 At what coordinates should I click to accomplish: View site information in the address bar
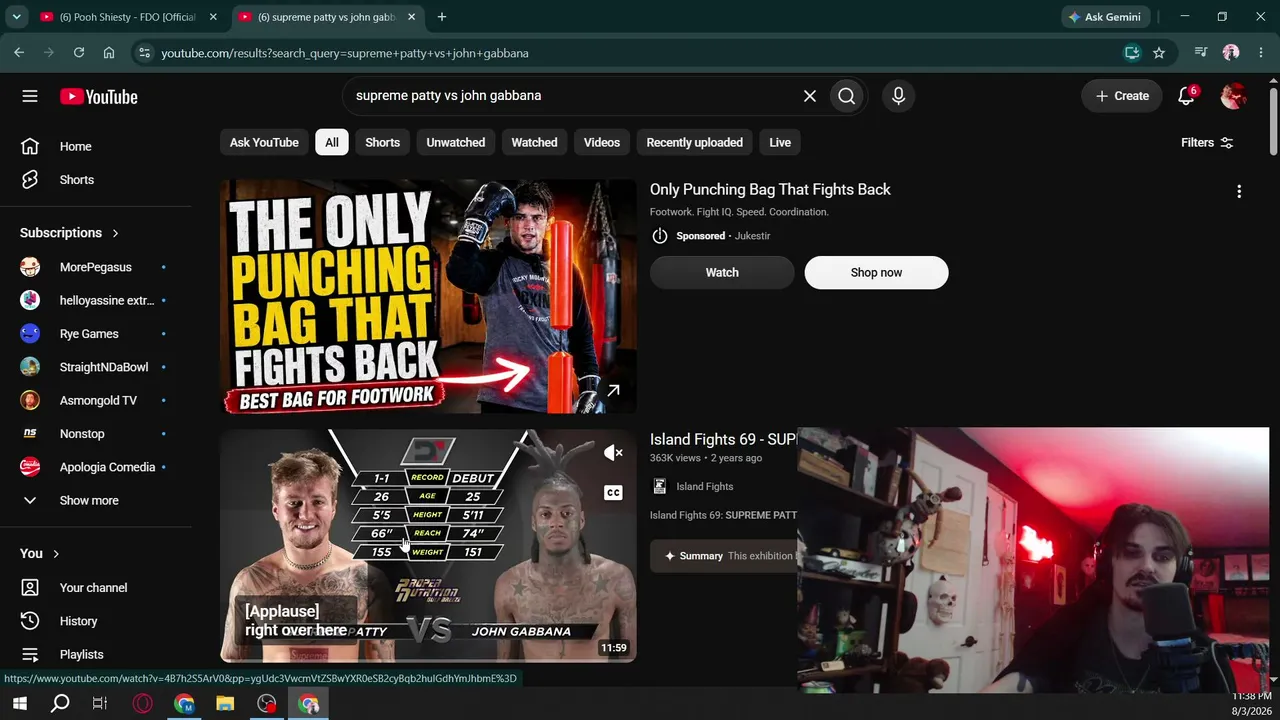pyautogui.click(x=144, y=53)
